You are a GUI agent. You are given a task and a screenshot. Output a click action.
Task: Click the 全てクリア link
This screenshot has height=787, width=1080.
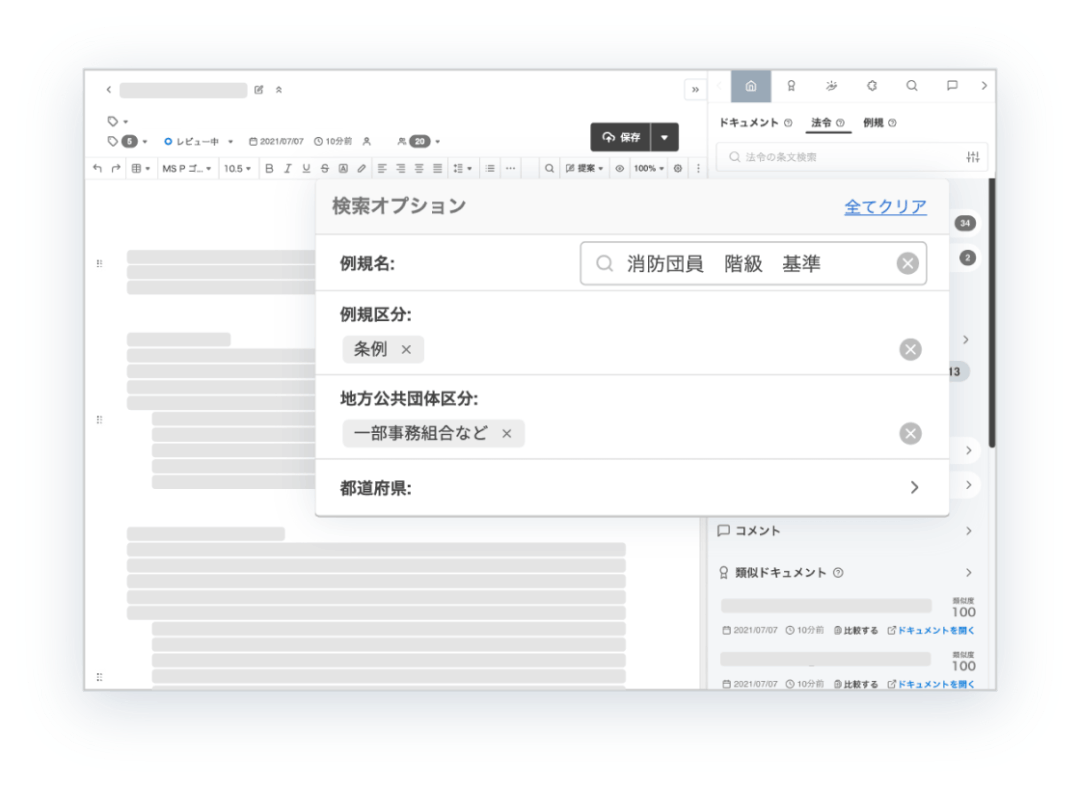885,207
